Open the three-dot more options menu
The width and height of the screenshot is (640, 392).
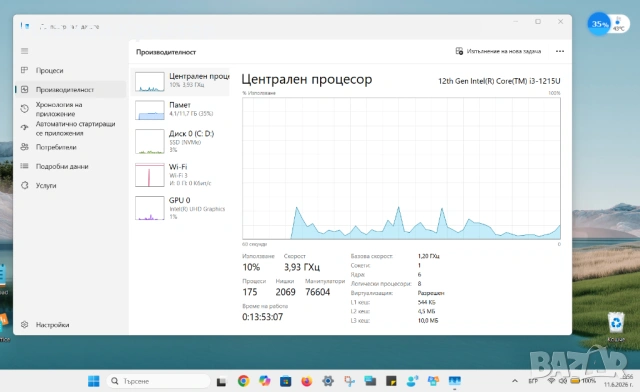pyautogui.click(x=560, y=51)
